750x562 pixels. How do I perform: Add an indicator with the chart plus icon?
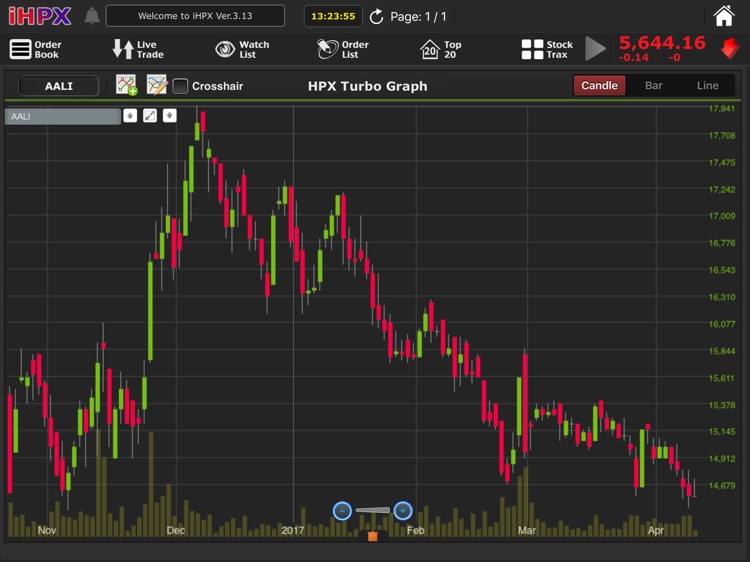(126, 86)
